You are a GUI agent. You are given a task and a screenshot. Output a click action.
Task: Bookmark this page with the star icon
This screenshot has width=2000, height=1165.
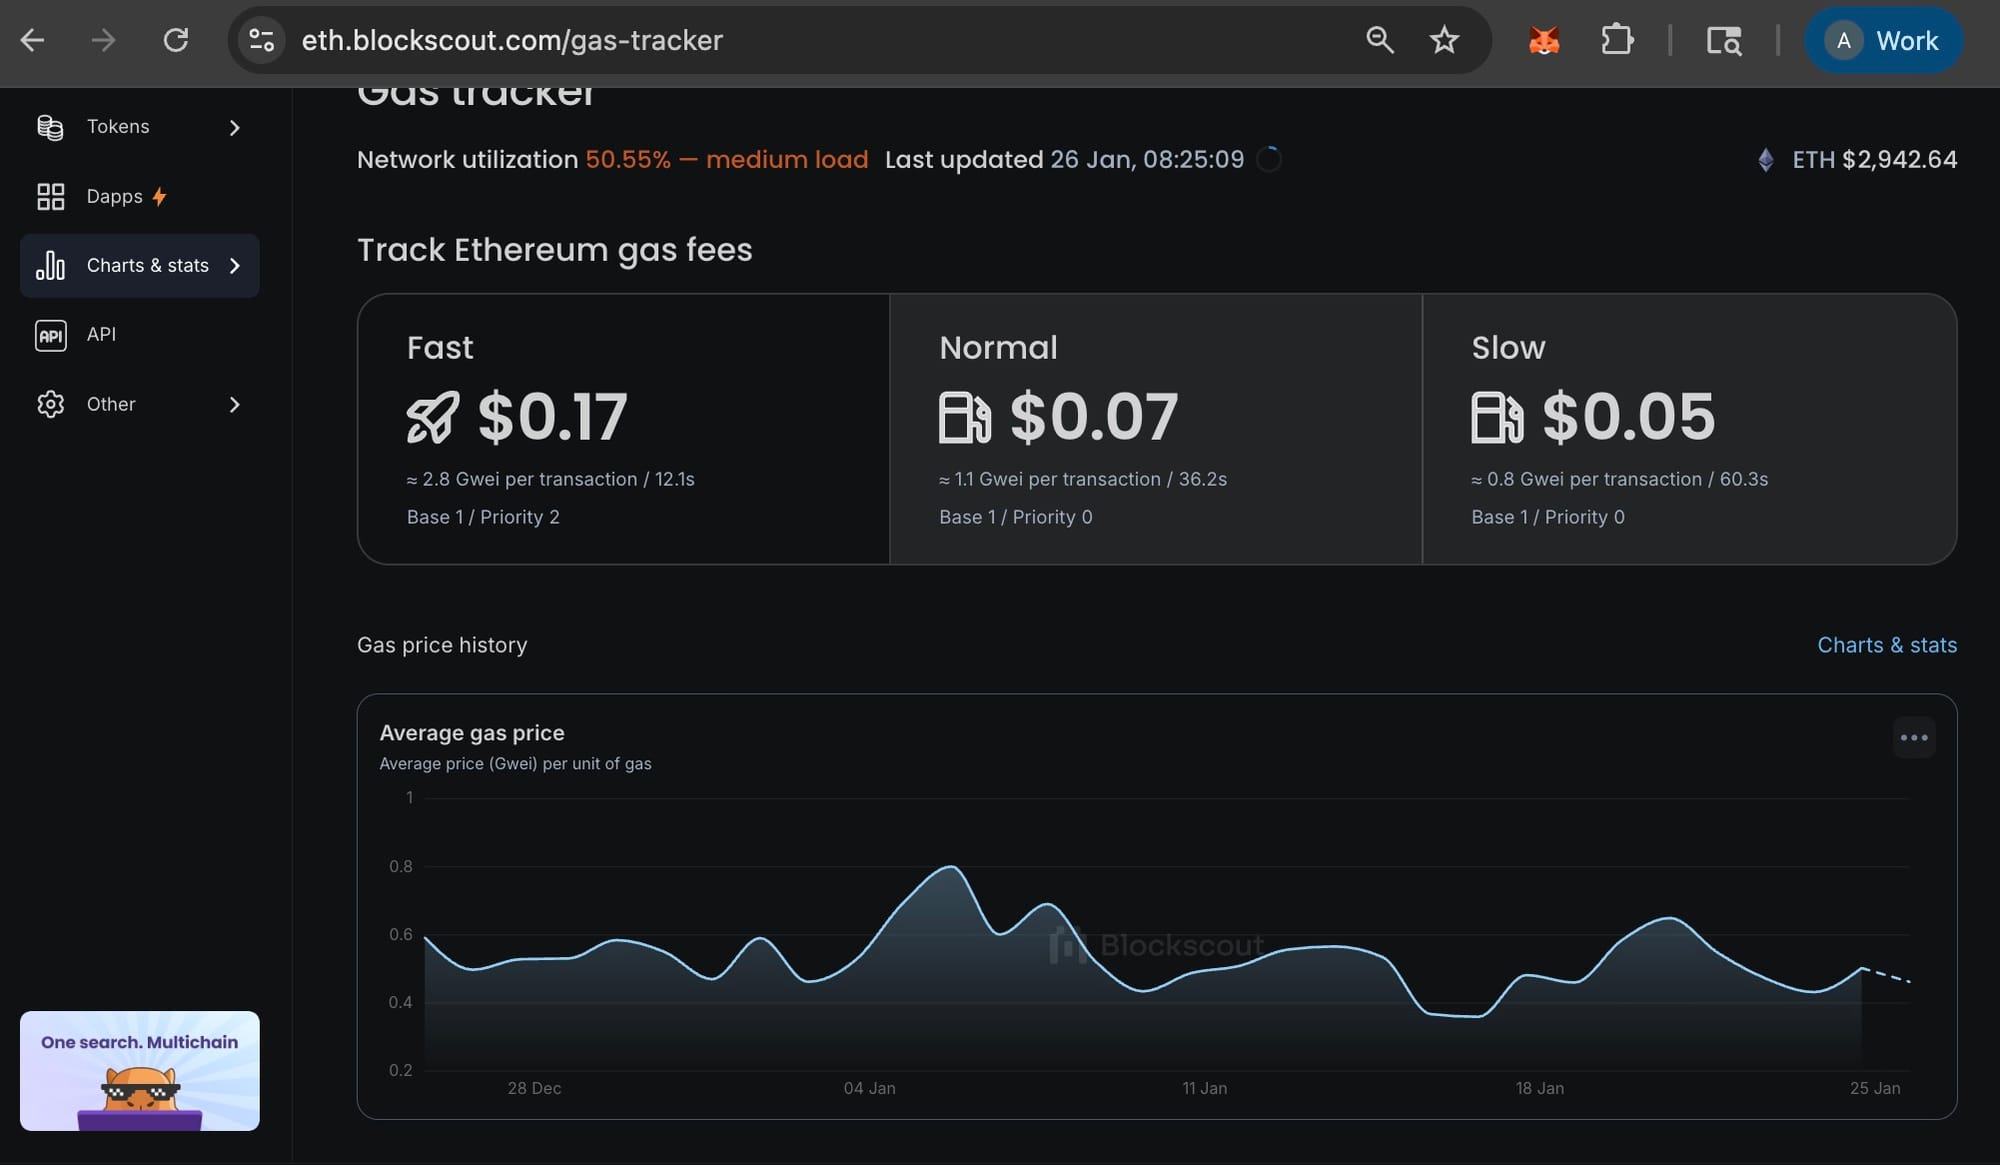point(1444,40)
